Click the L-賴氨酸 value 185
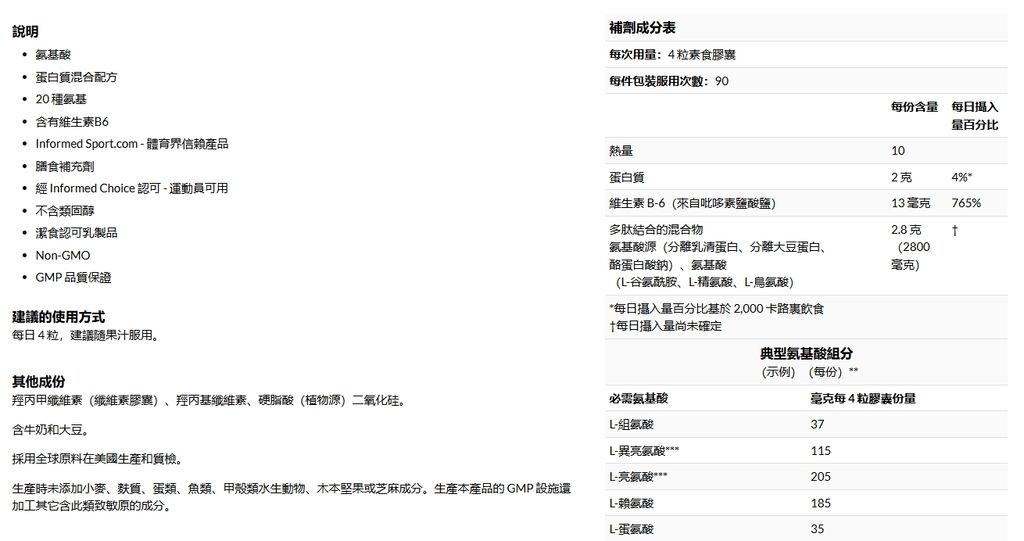Image resolution: width=1024 pixels, height=541 pixels. pyautogui.click(x=820, y=503)
